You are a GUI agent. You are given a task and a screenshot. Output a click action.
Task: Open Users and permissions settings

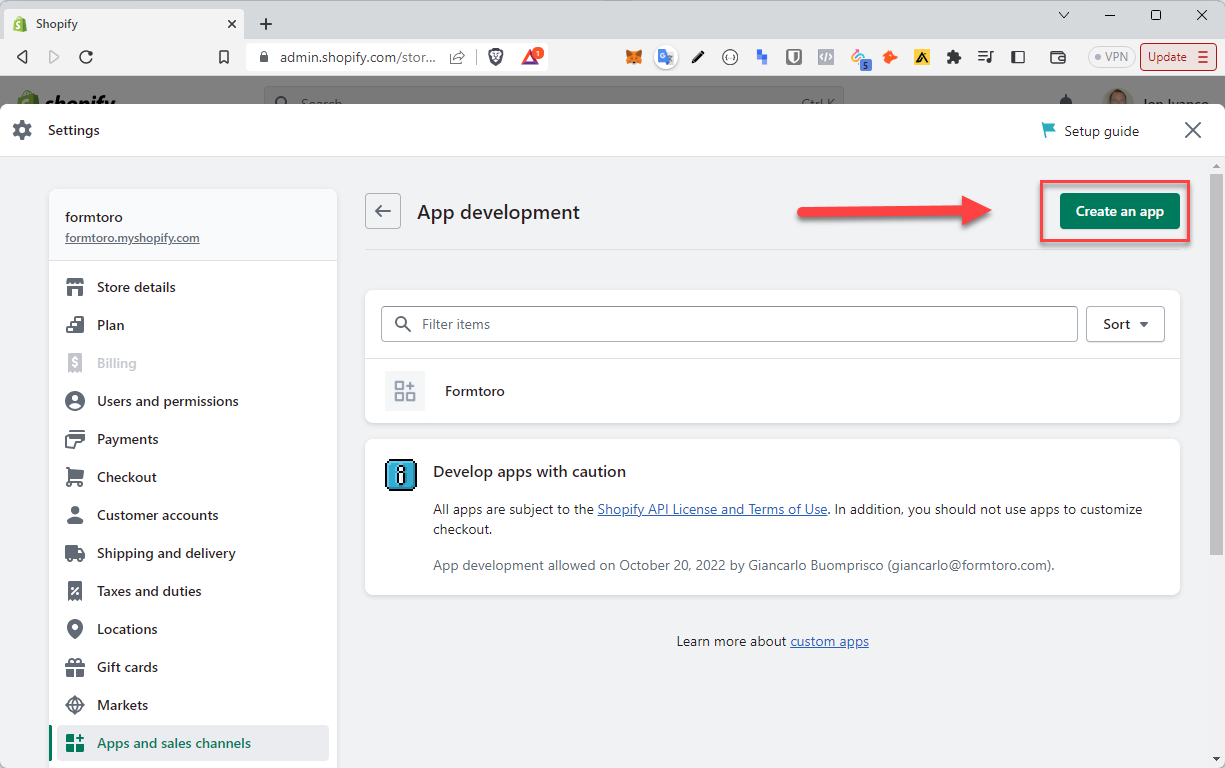(193, 401)
